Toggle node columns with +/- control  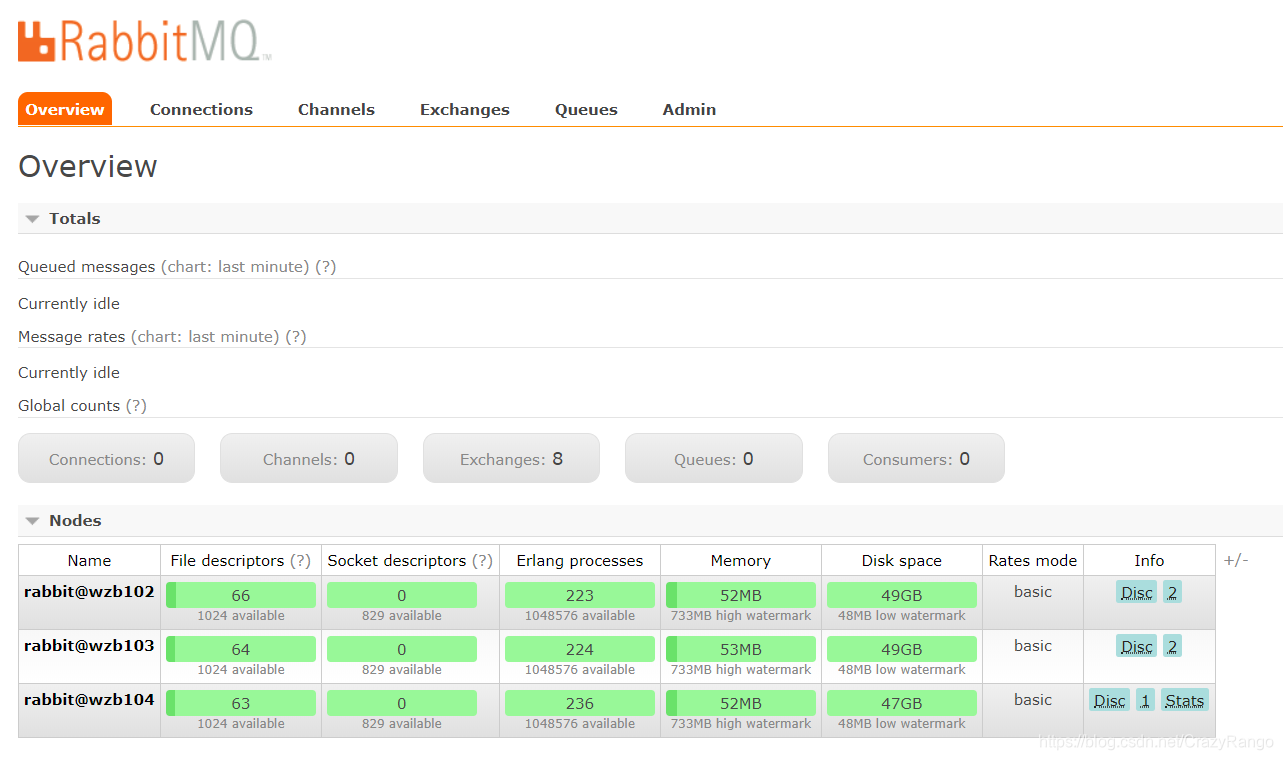[x=1236, y=560]
